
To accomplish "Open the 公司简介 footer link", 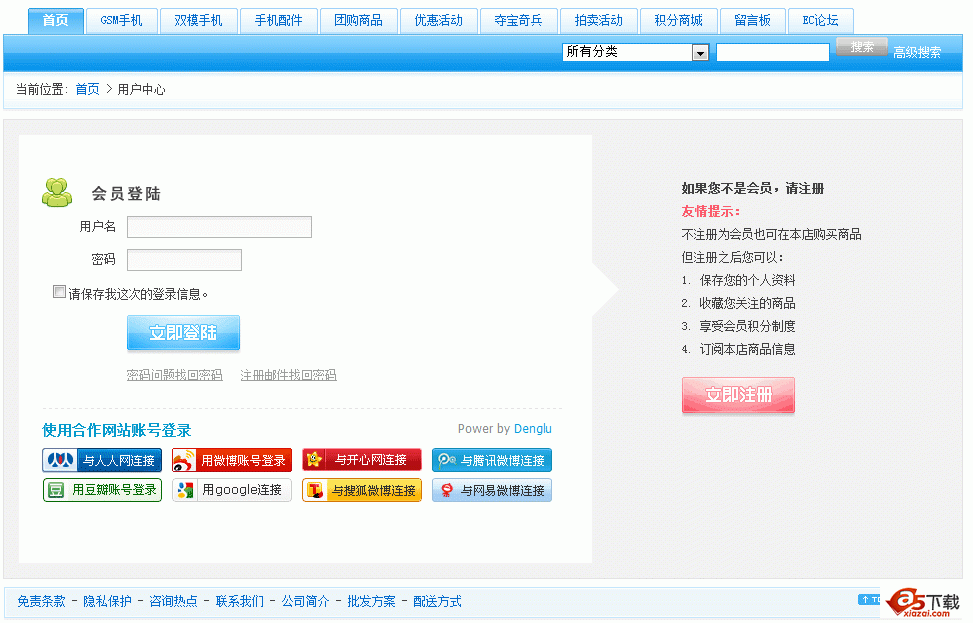I will (x=305, y=601).
